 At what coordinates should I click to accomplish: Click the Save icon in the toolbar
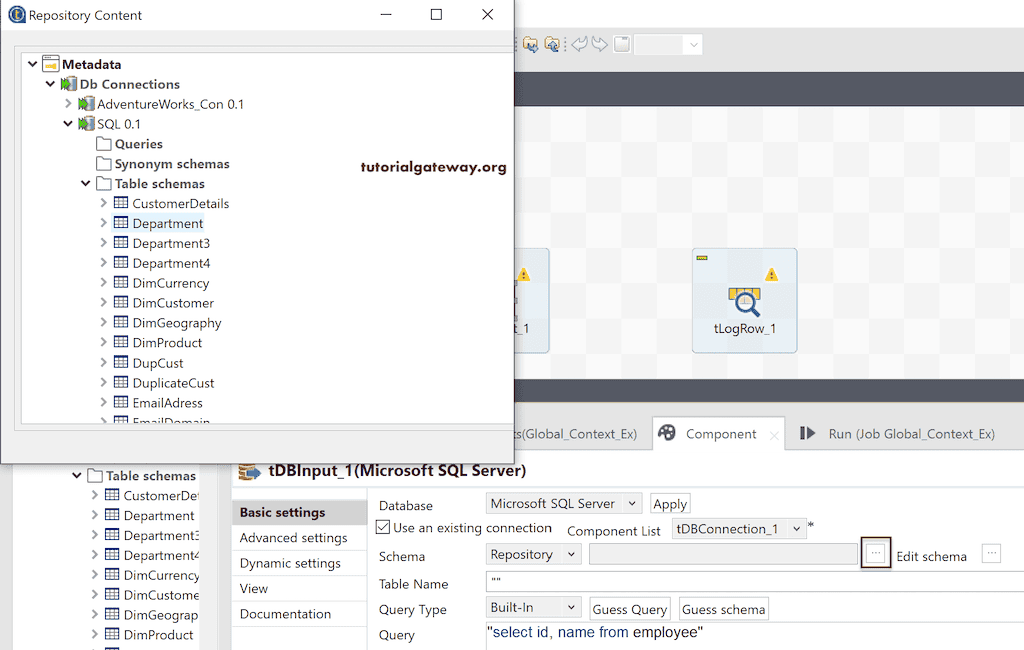click(x=621, y=43)
